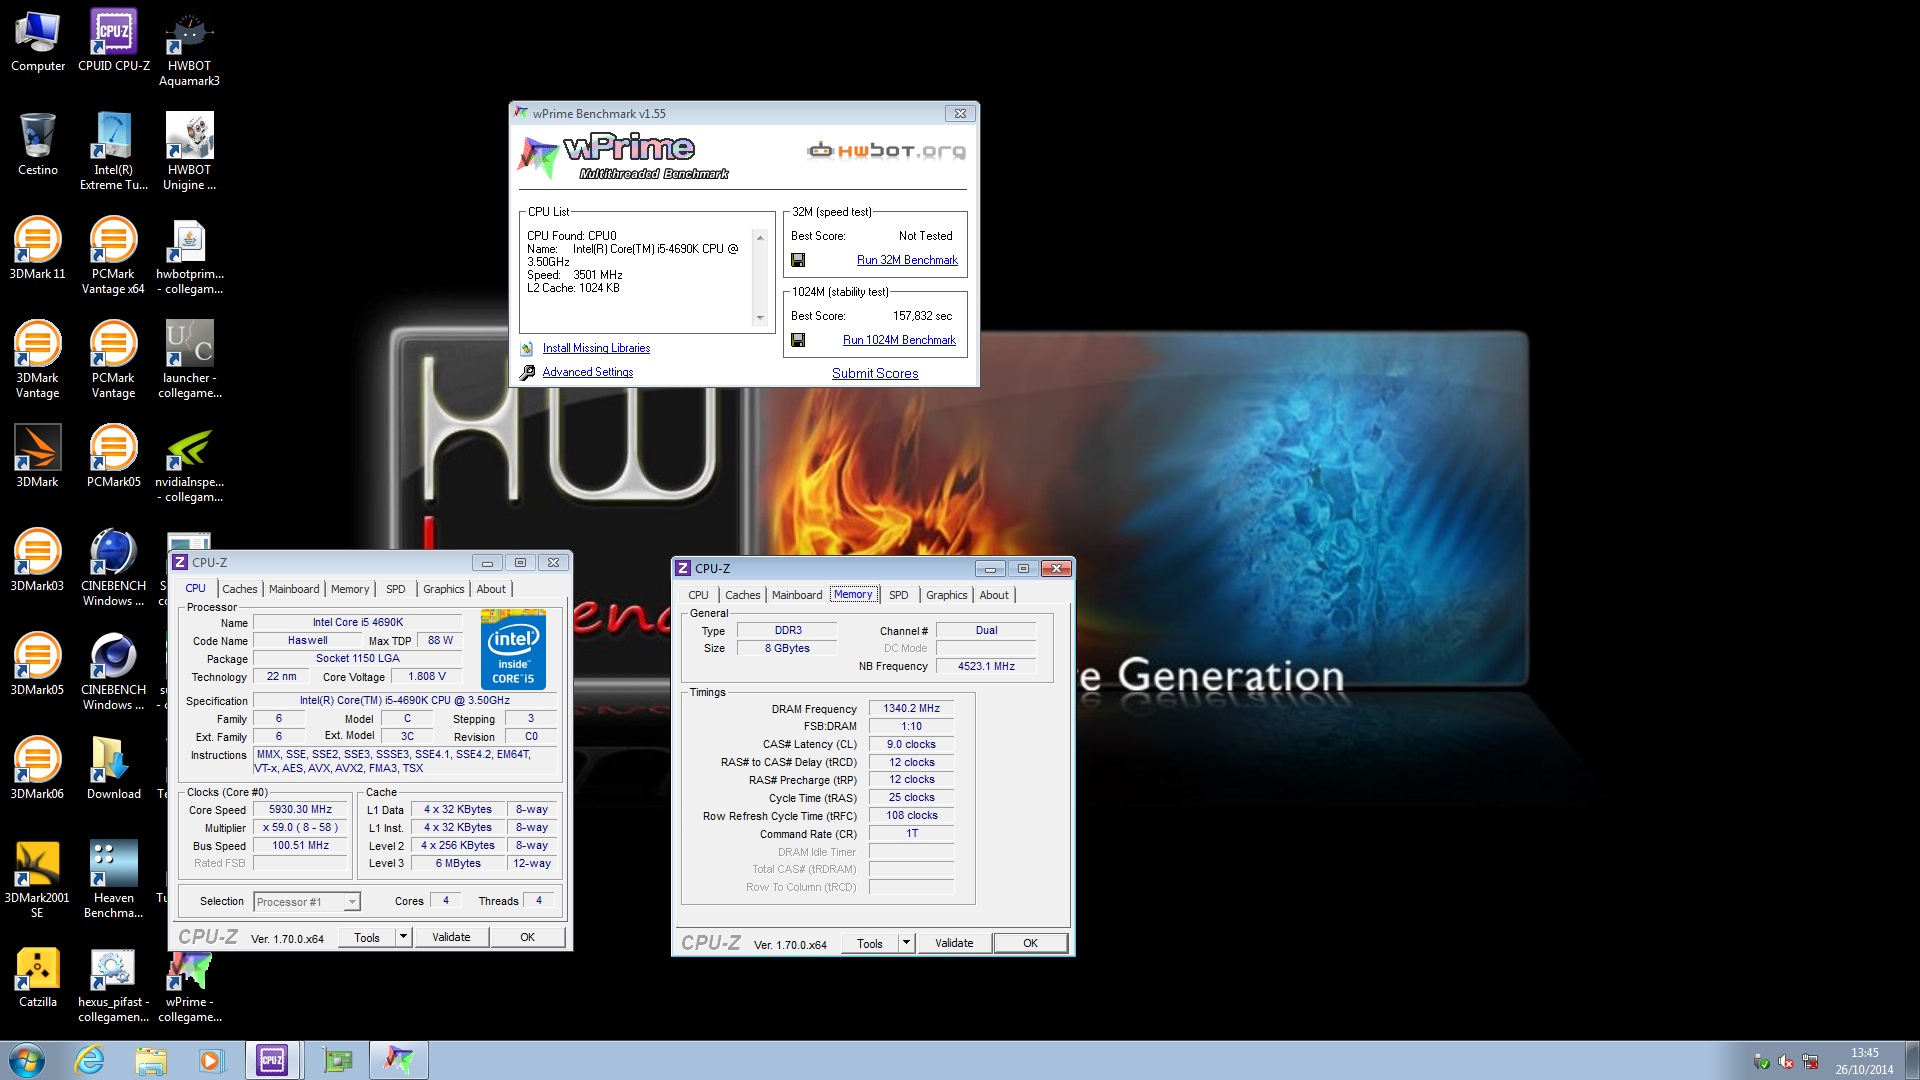
Task: Open Windows Media Player taskbar icon
Action: 211,1060
